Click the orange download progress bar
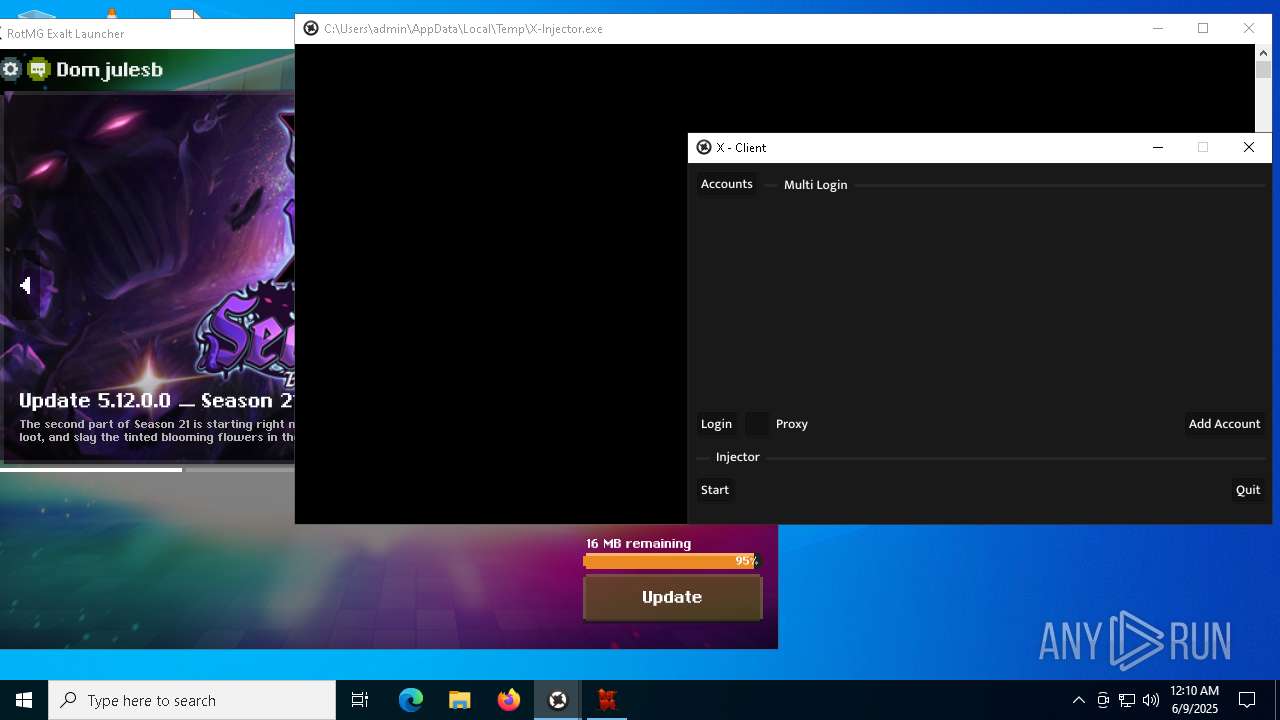 point(672,561)
